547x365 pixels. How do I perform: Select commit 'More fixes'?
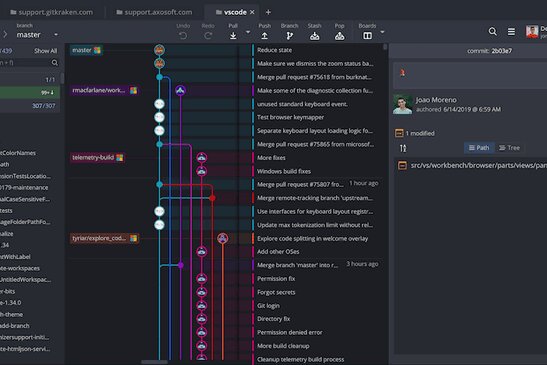point(271,158)
